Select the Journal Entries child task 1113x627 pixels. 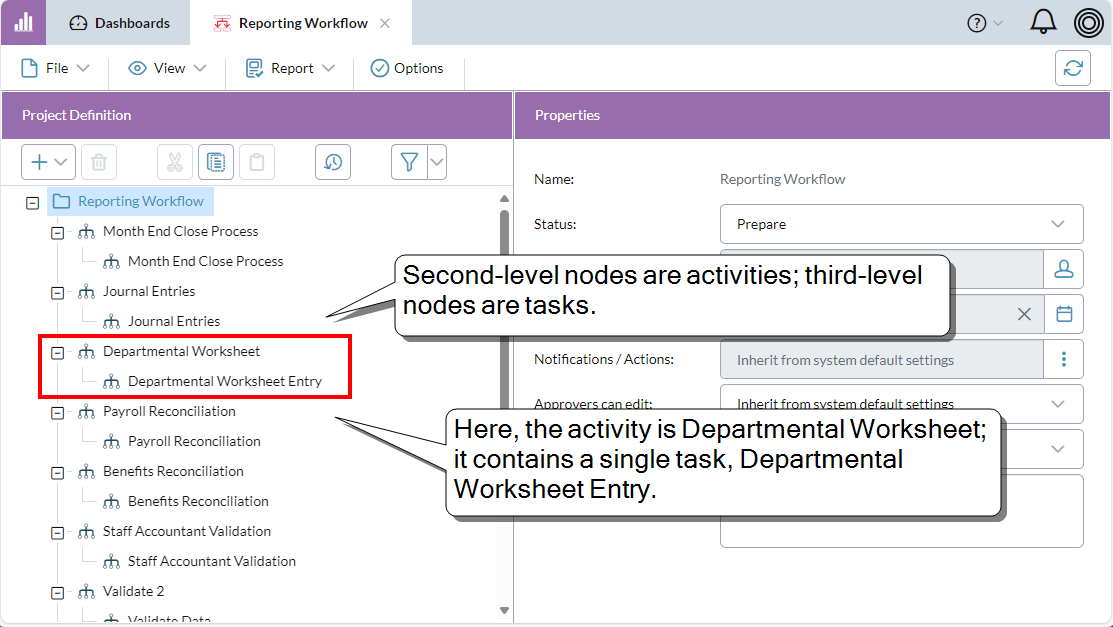click(x=174, y=322)
